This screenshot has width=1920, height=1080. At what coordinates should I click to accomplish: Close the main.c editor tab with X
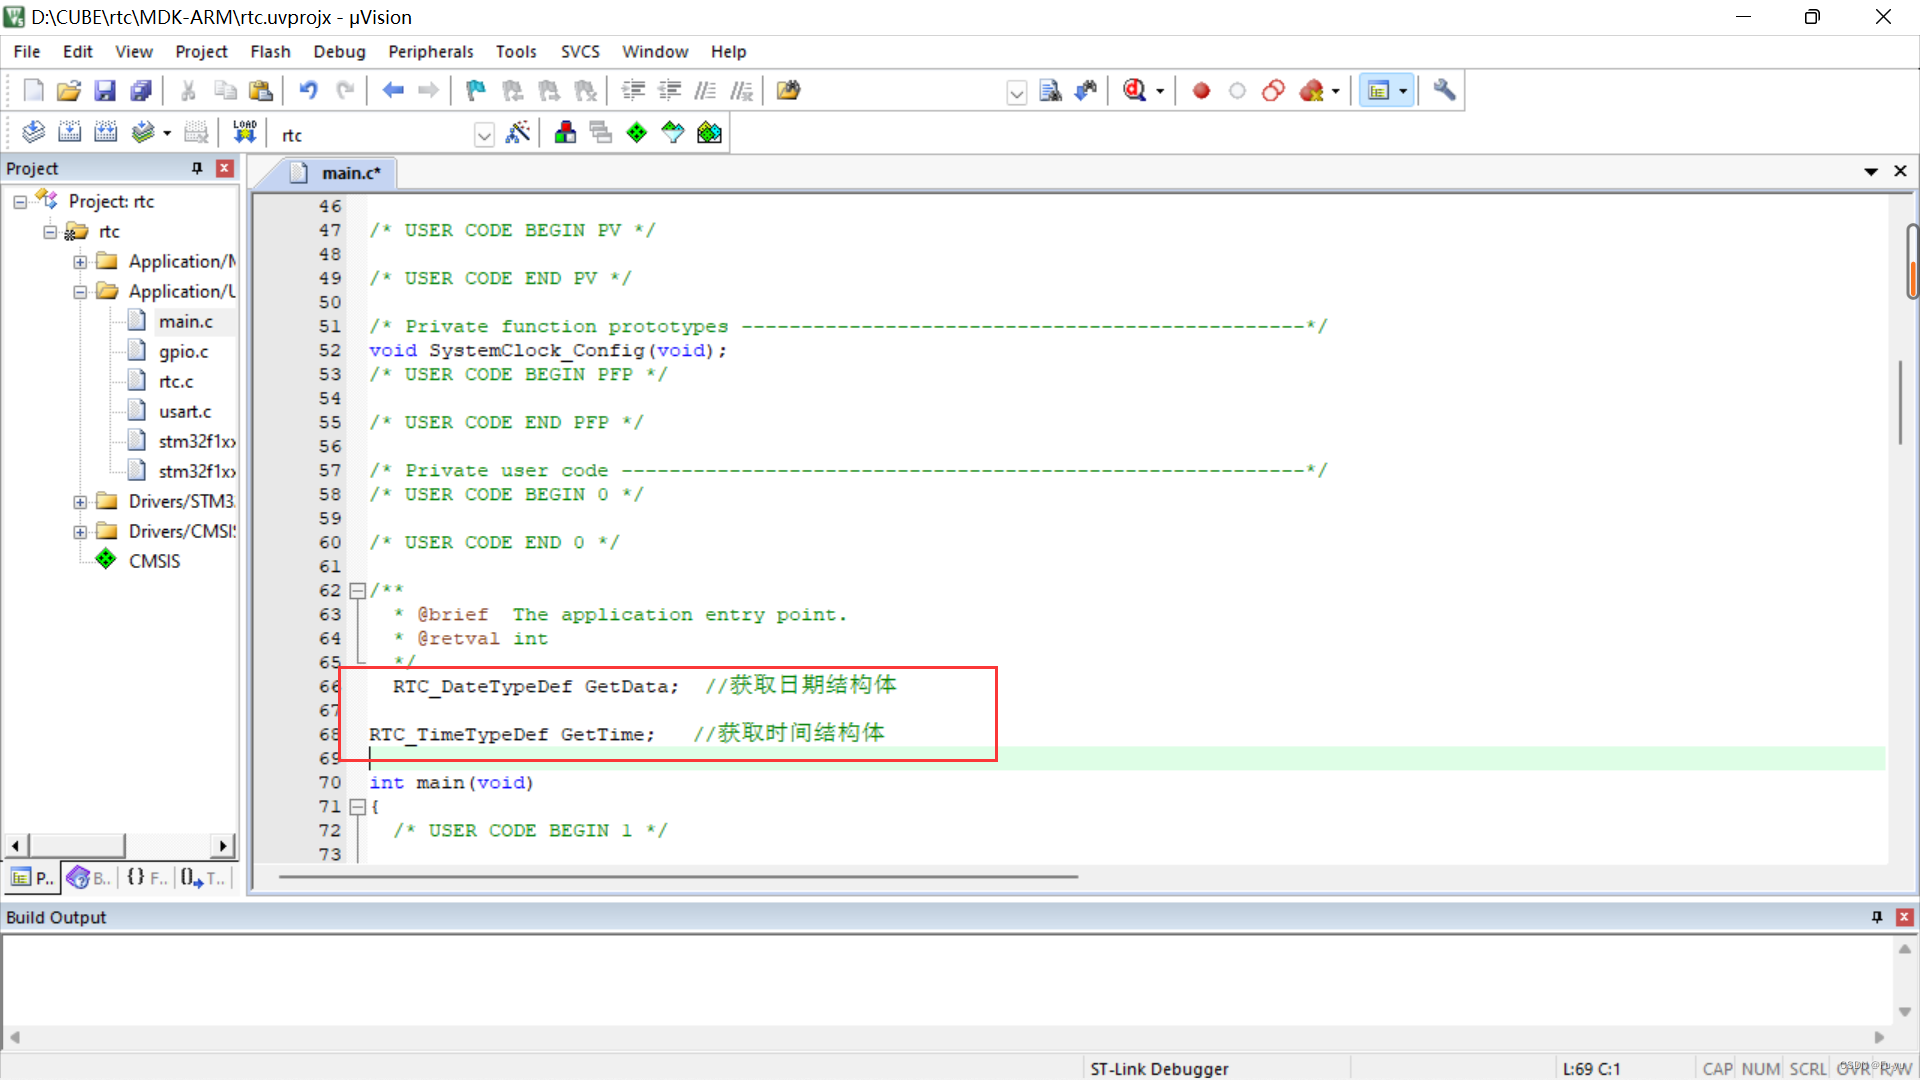(x=1900, y=172)
